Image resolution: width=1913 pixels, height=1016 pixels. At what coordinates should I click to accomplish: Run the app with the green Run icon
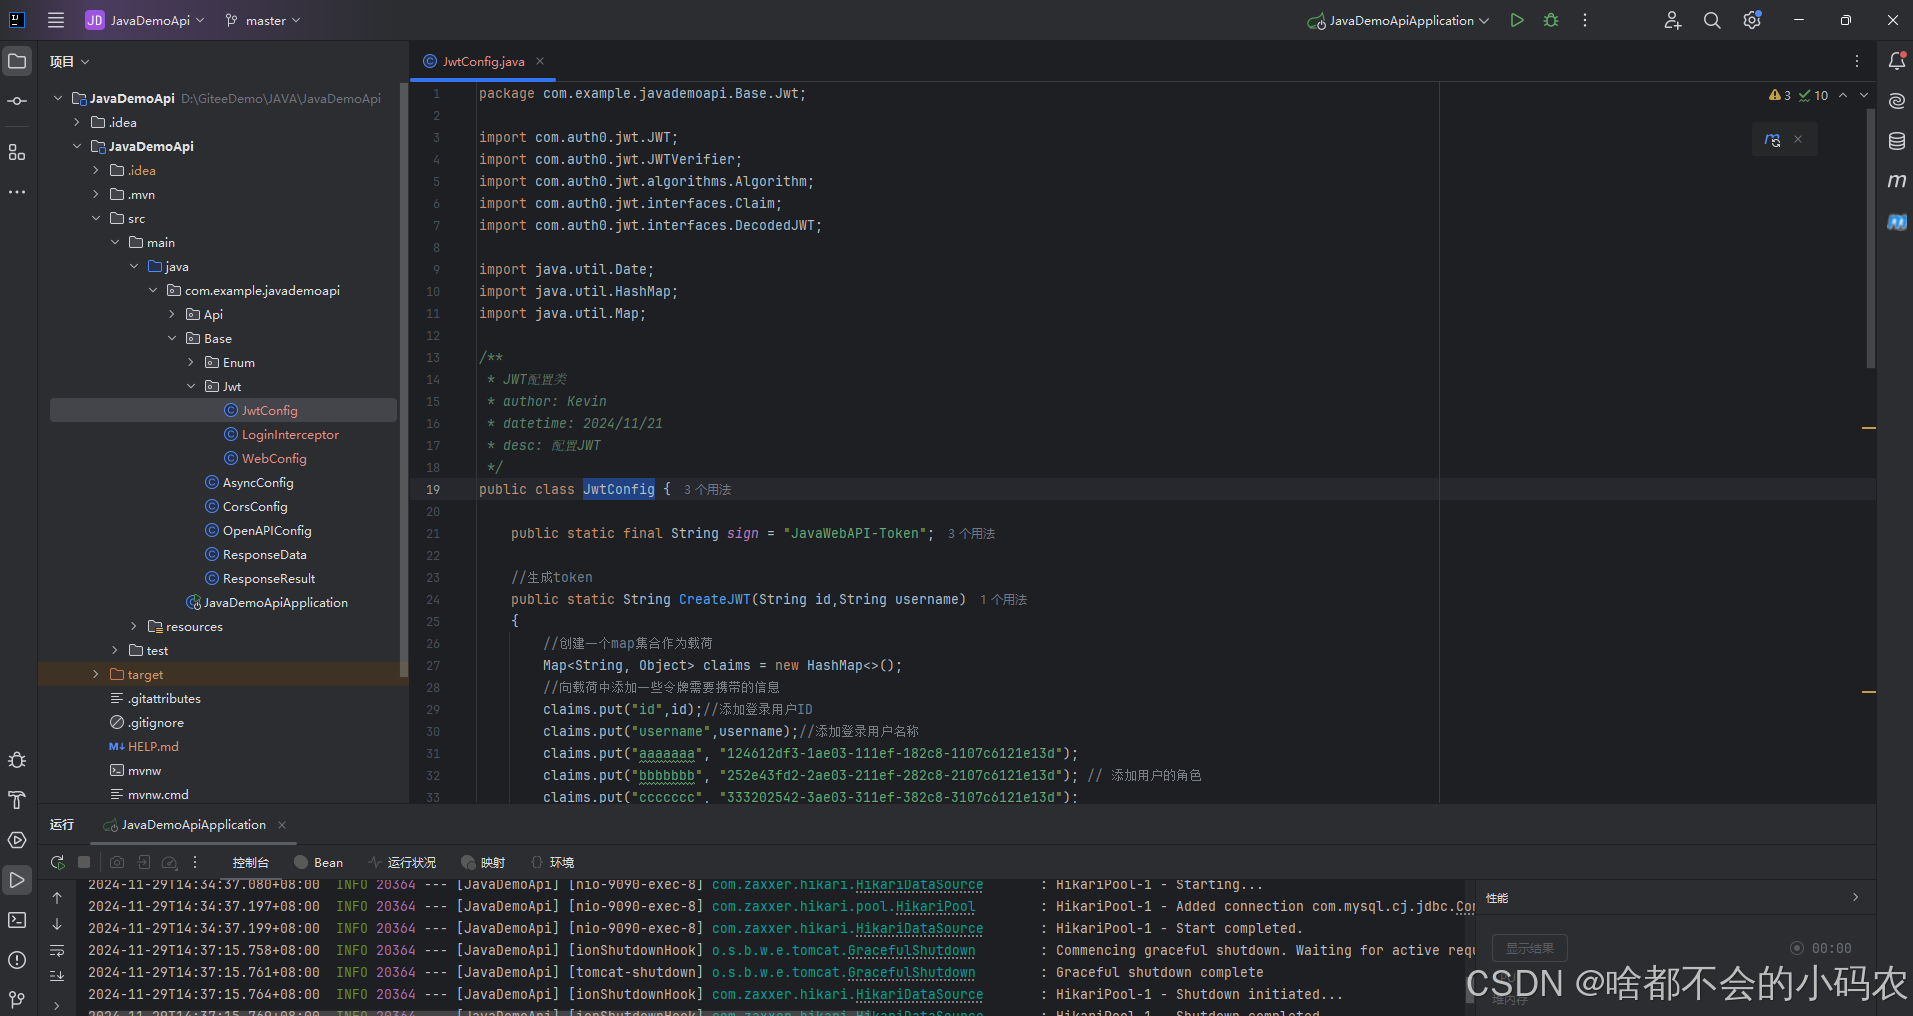tap(1516, 20)
